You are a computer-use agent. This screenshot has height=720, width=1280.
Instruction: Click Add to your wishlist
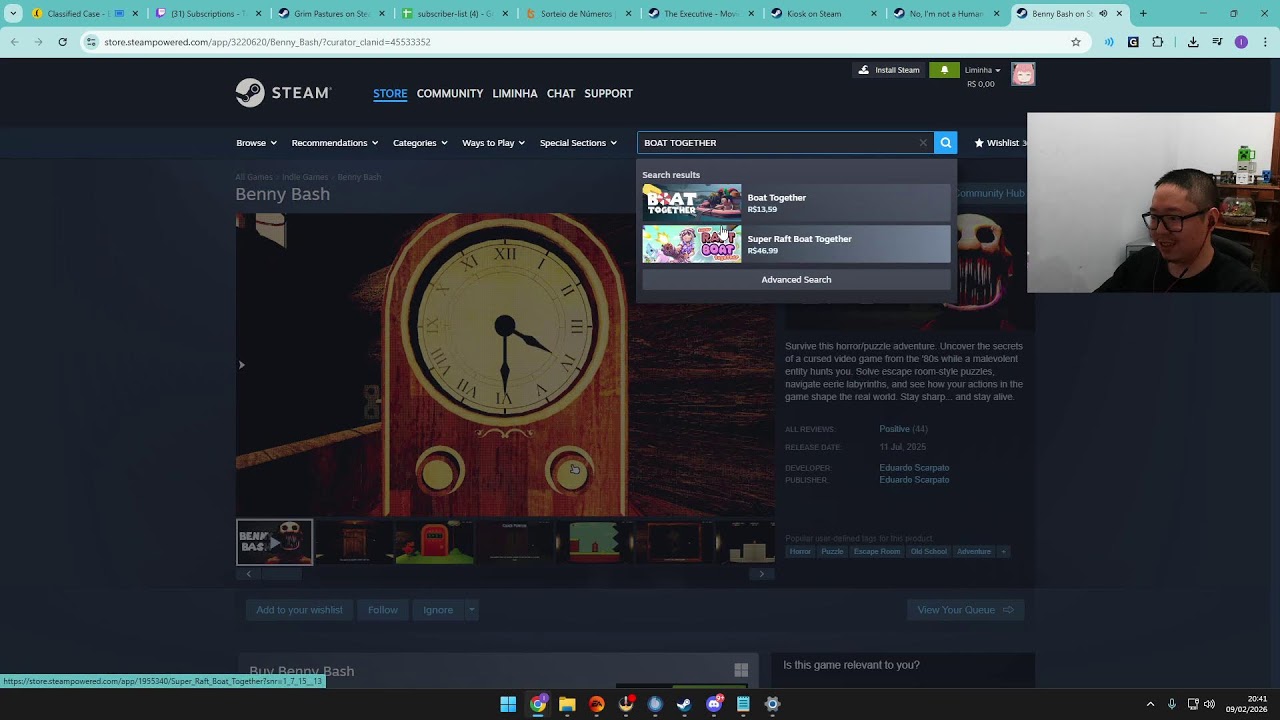tap(299, 610)
